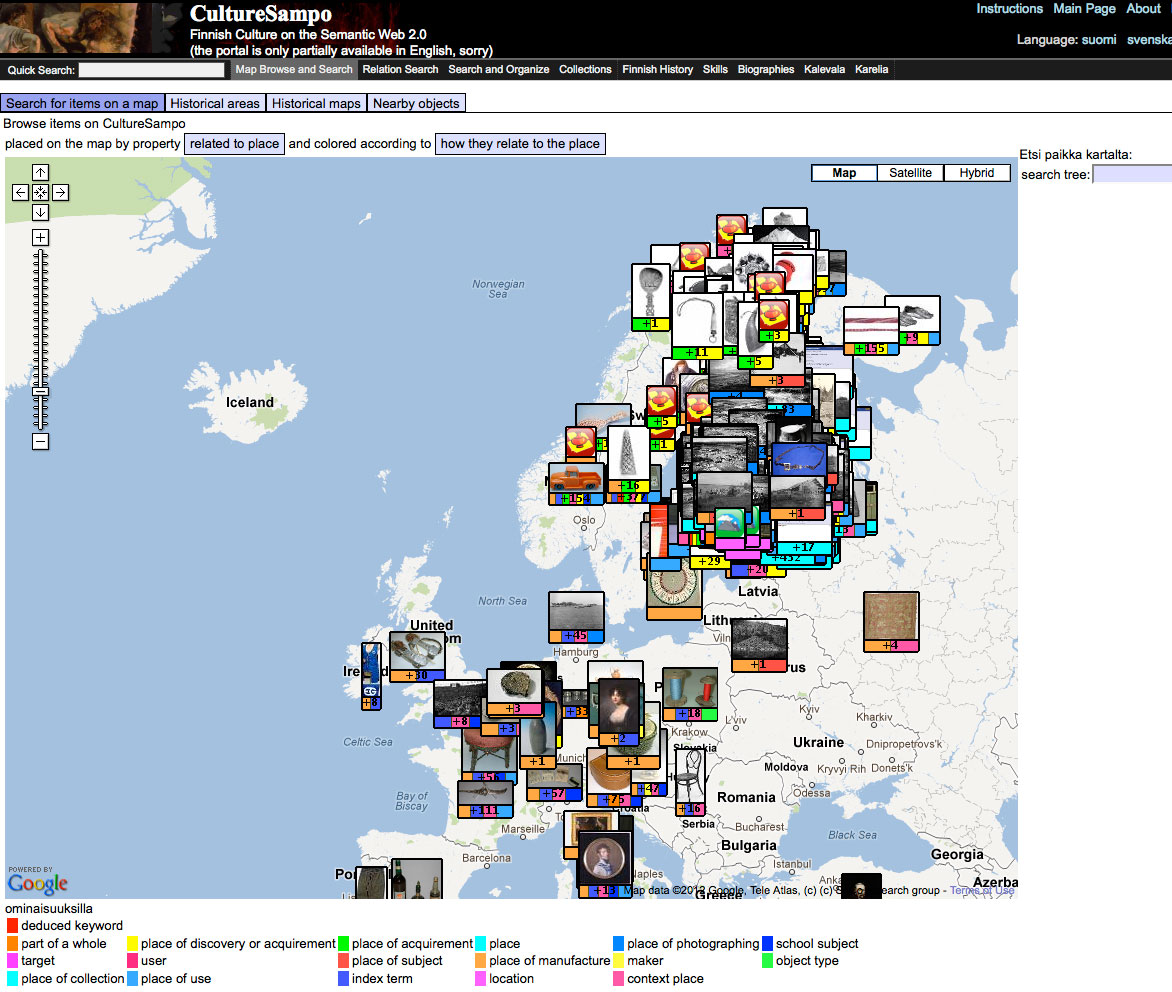Image resolution: width=1172 pixels, height=992 pixels.
Task: Pan the map right with arrow button
Action: point(61,193)
